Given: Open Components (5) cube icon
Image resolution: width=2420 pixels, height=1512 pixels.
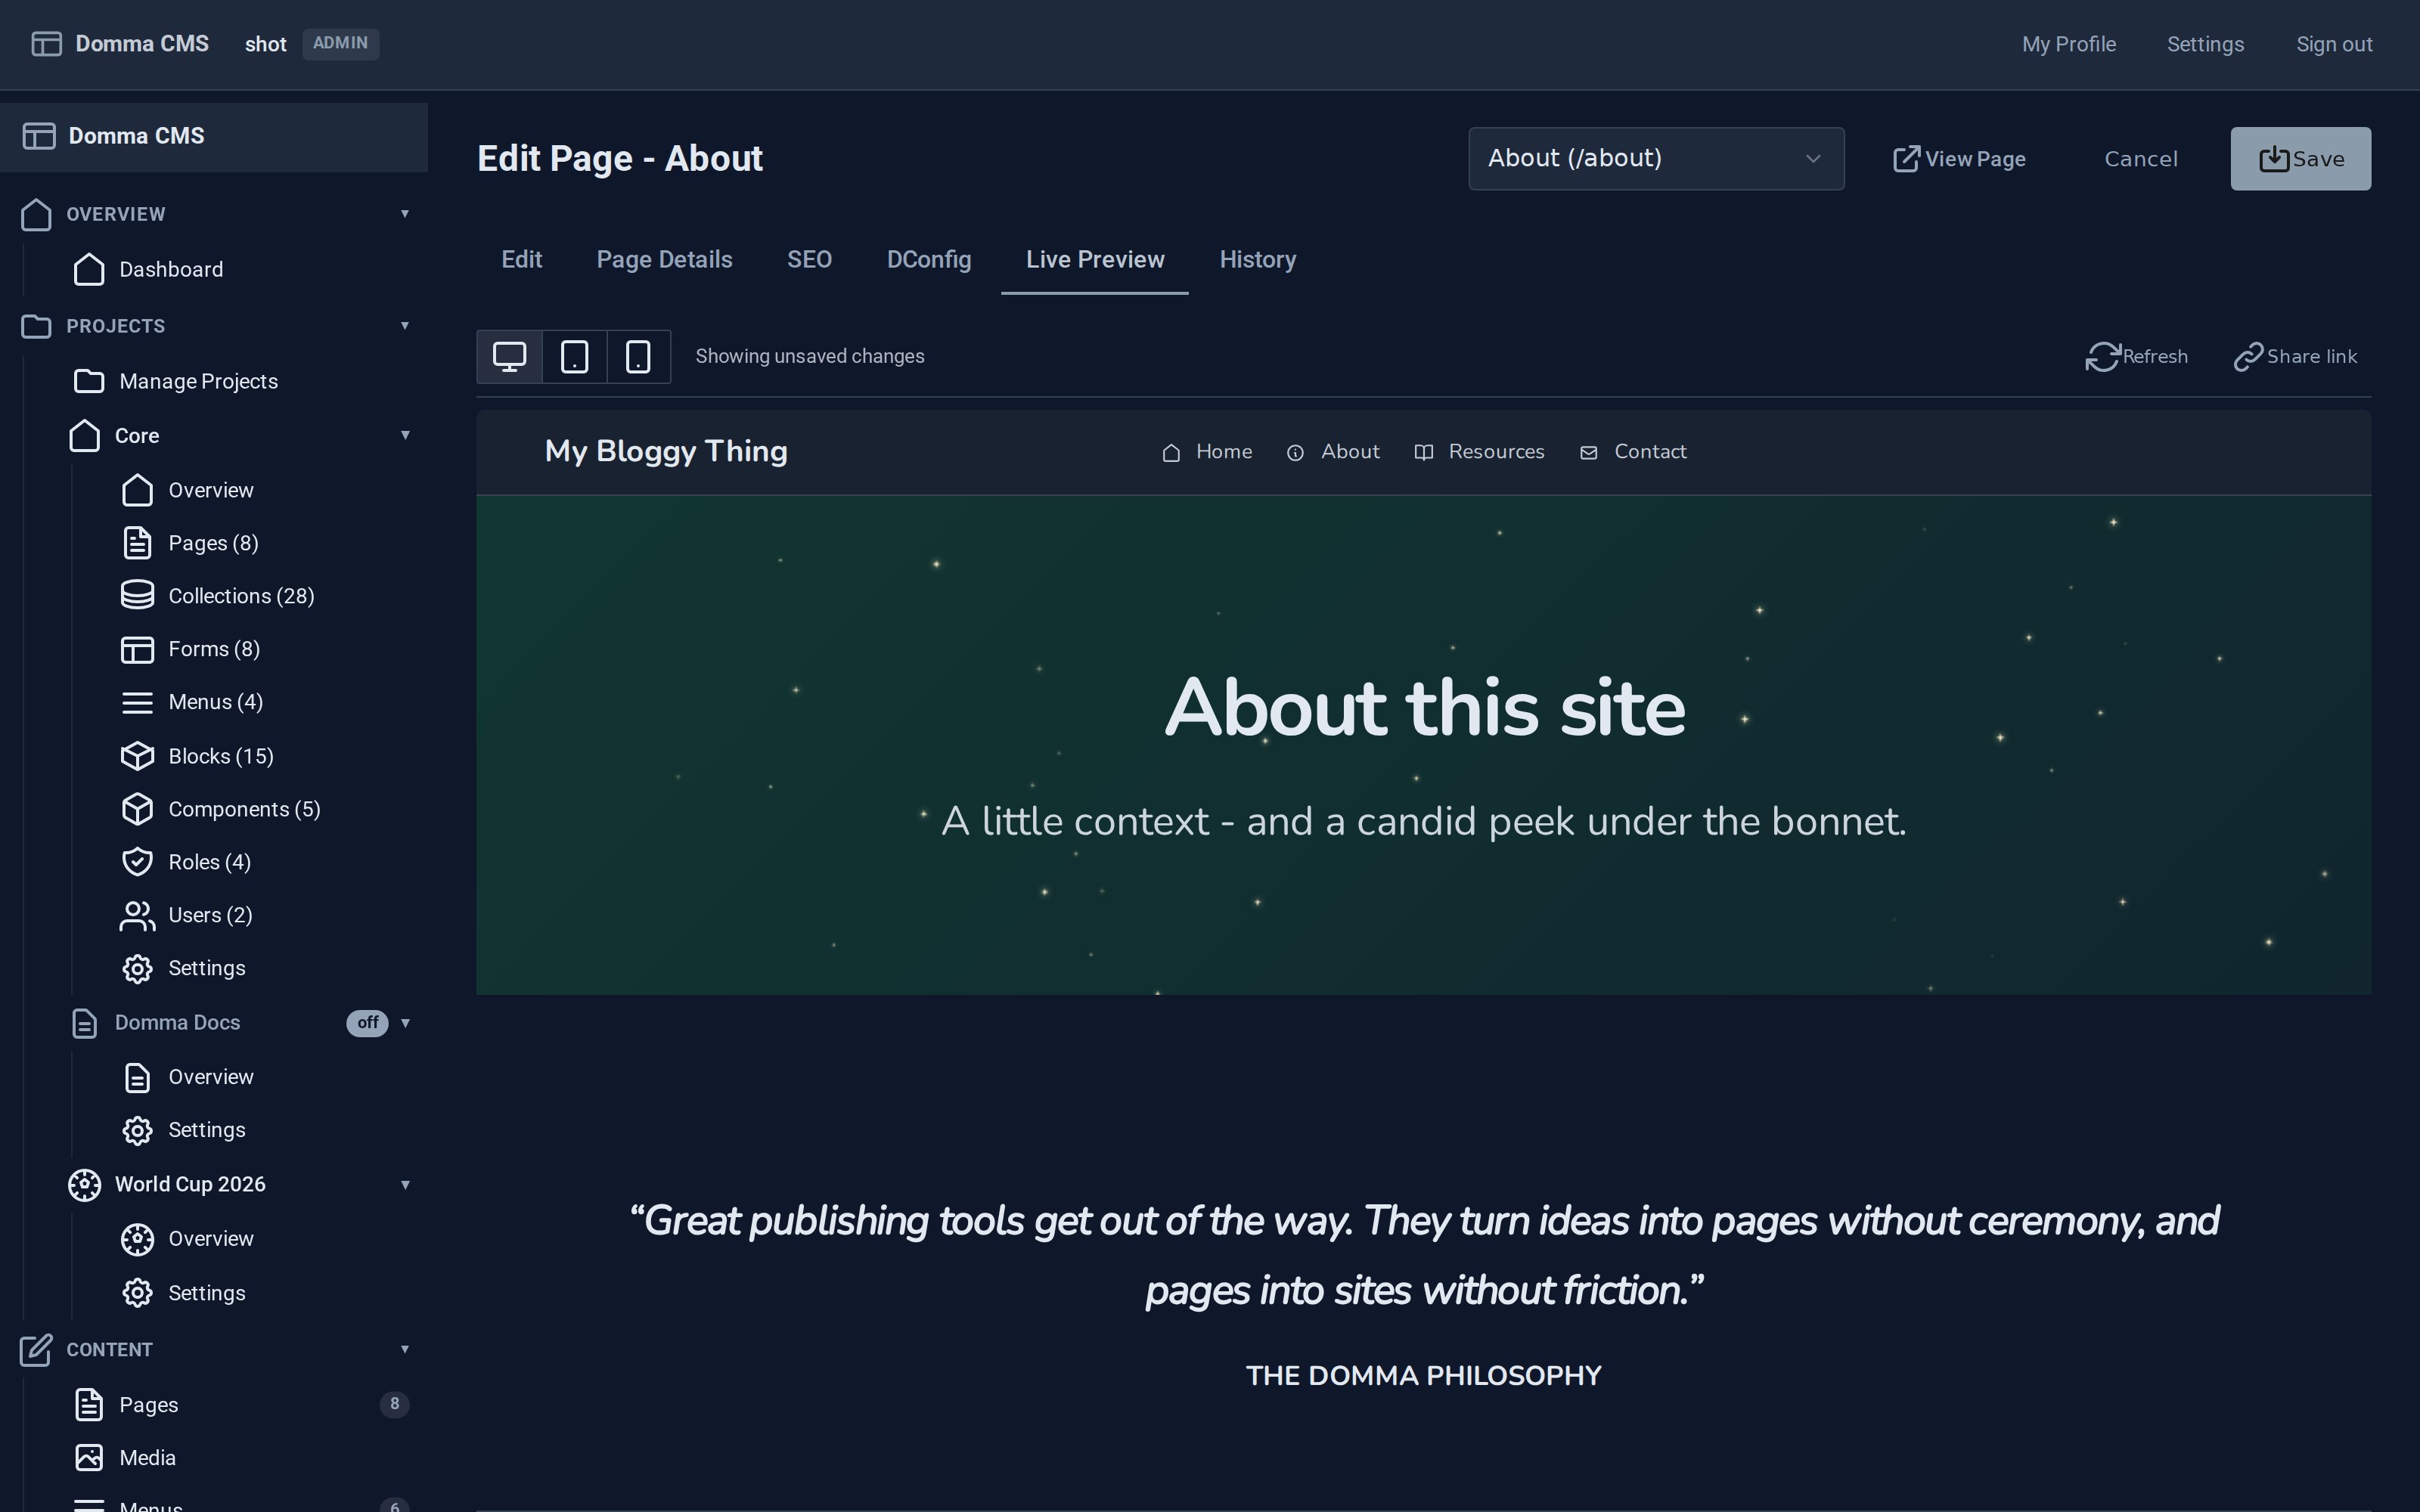Looking at the screenshot, I should (x=137, y=809).
